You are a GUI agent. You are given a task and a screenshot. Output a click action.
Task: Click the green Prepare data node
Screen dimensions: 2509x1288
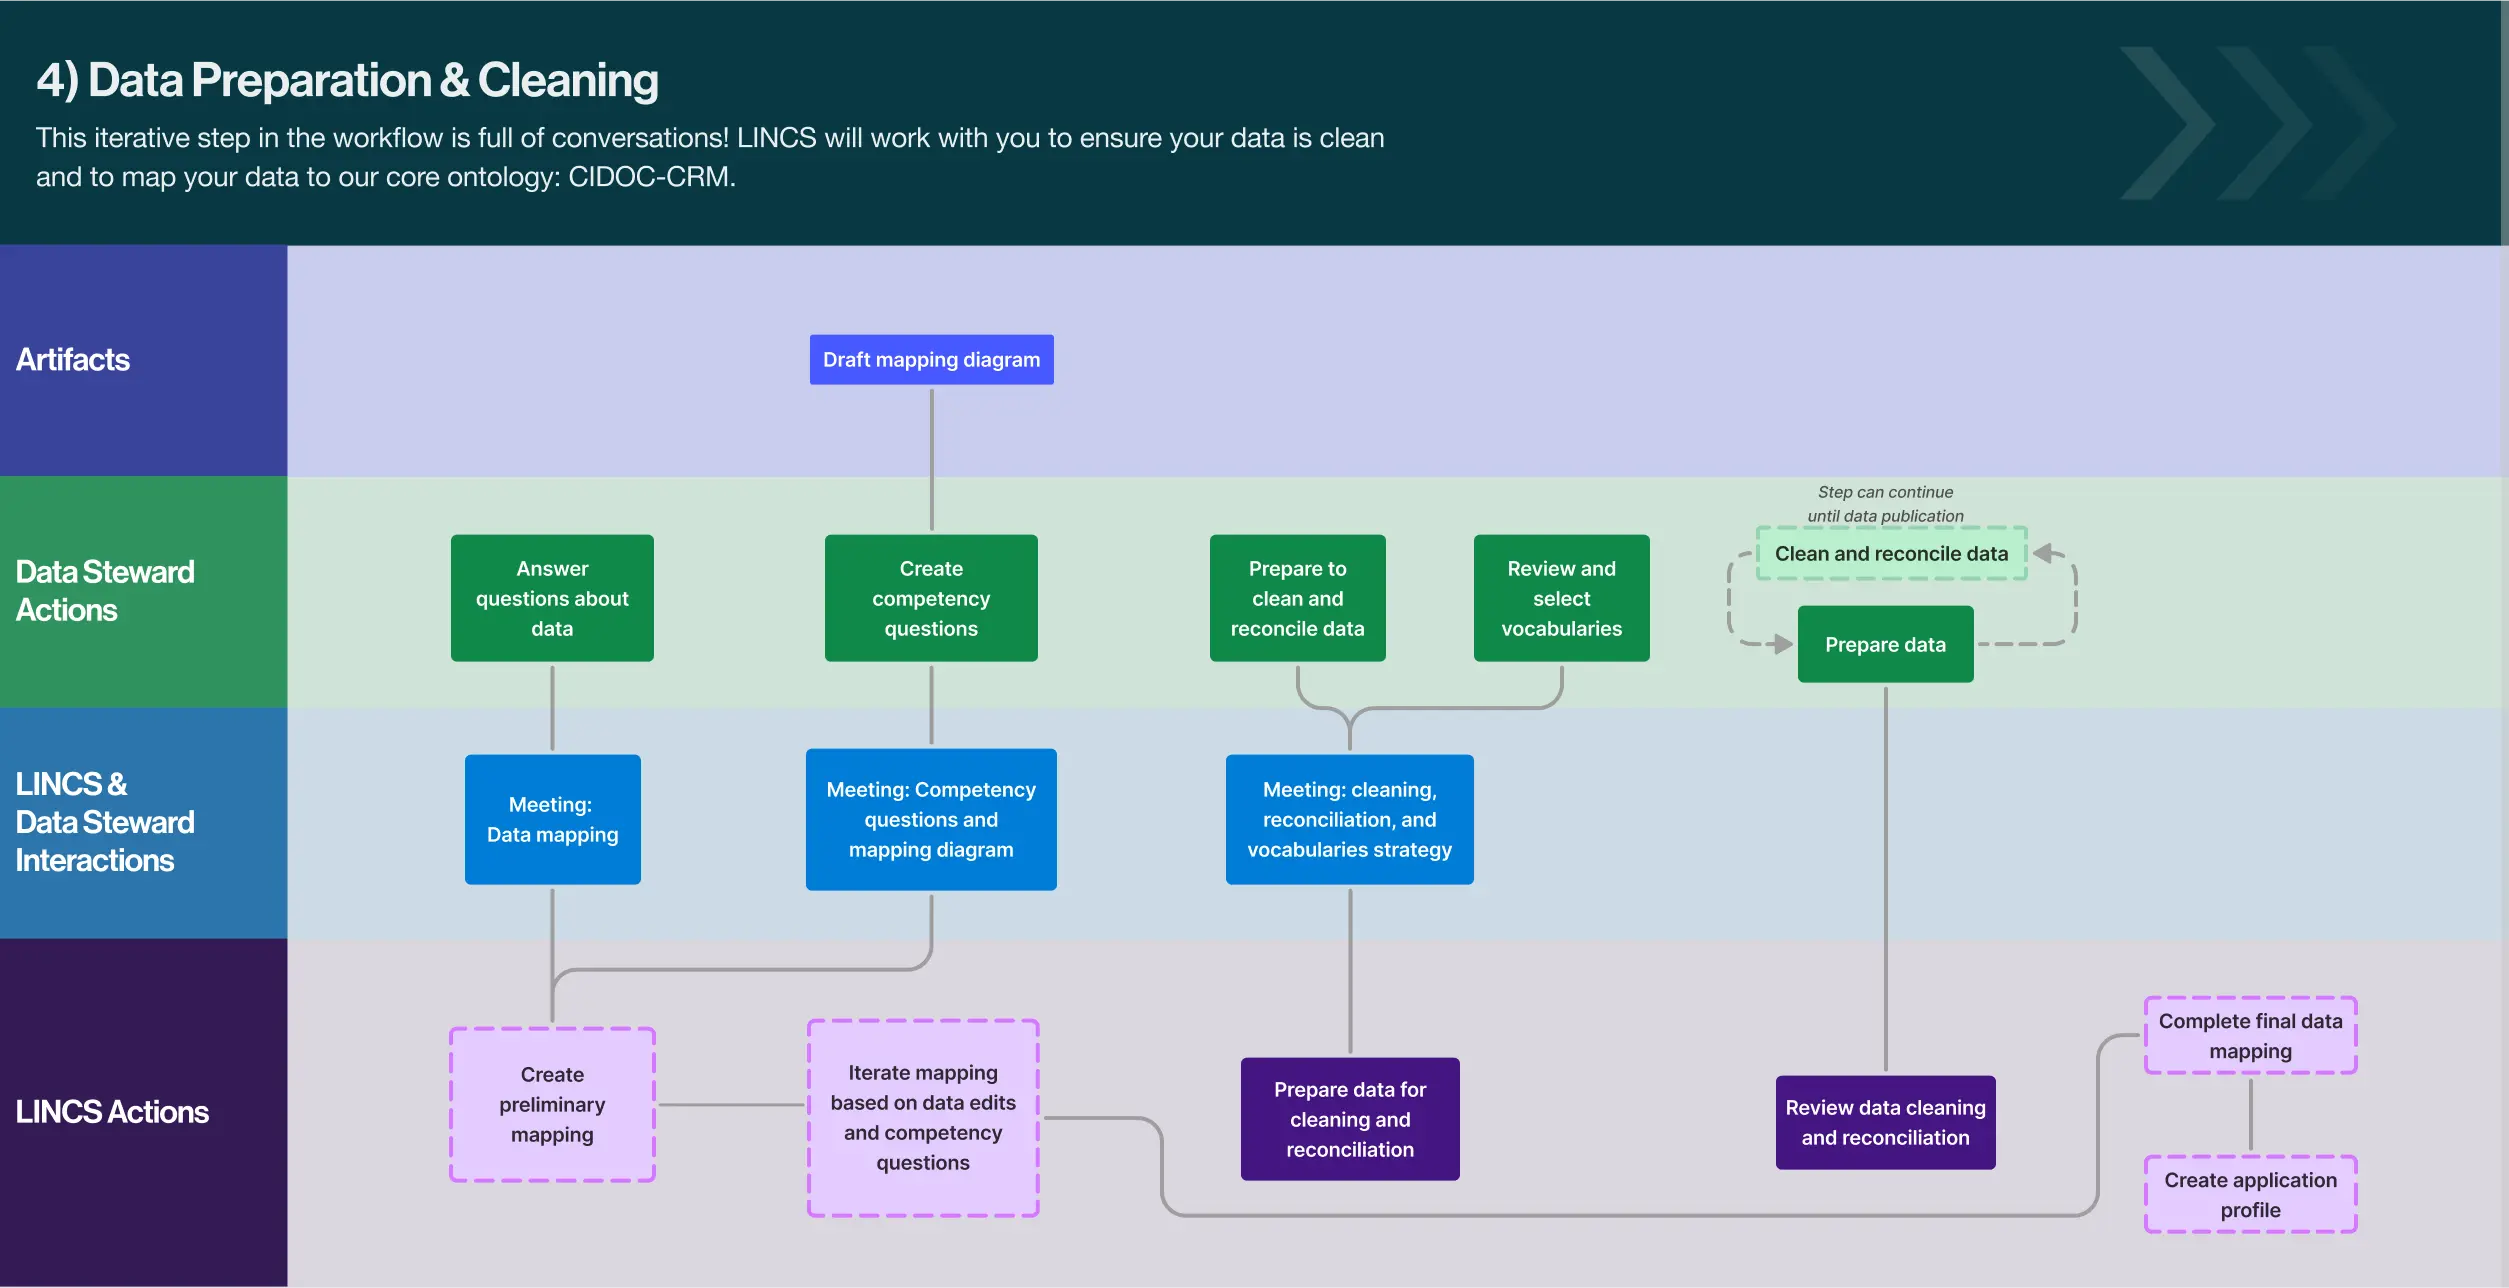coord(1884,644)
